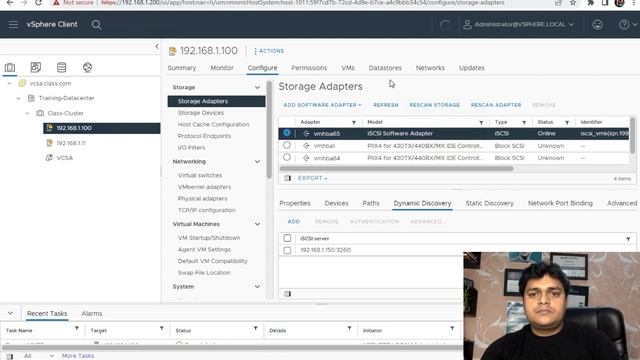Switch to Network Port Binding tab
This screenshot has width=640, height=360.
(560, 203)
